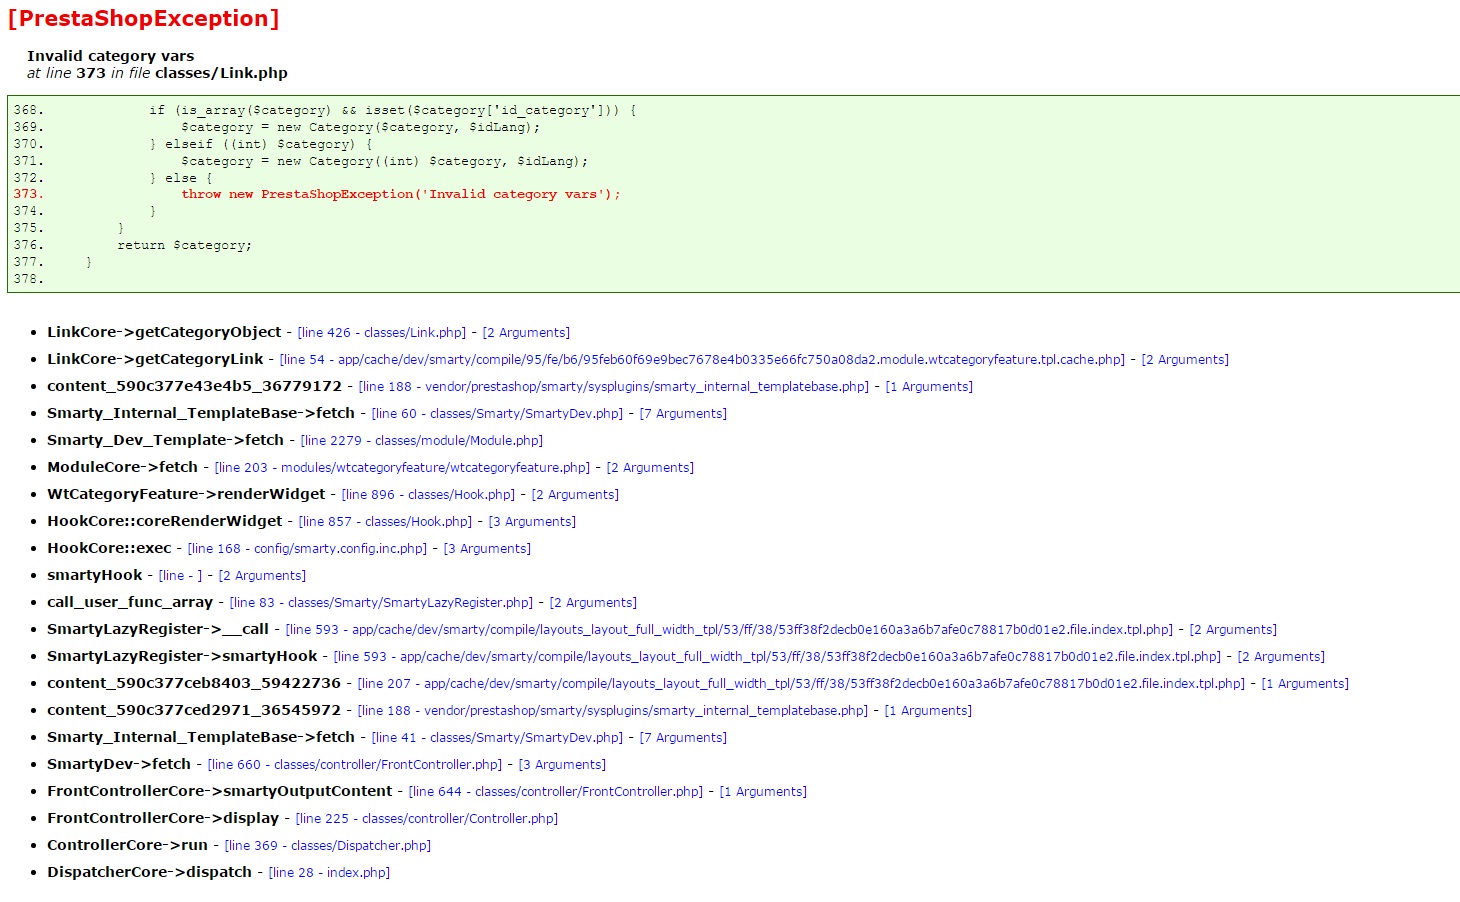The width and height of the screenshot is (1460, 902).
Task: Click the 'Invalid category vars' error message
Action: click(110, 56)
